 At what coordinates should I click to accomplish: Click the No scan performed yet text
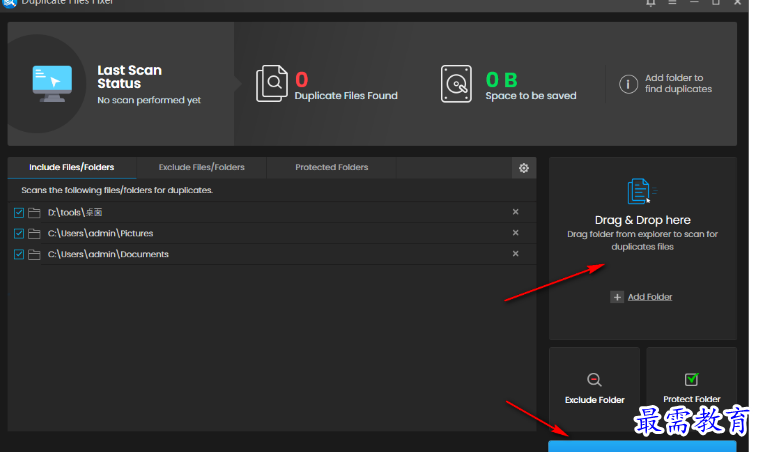point(149,100)
